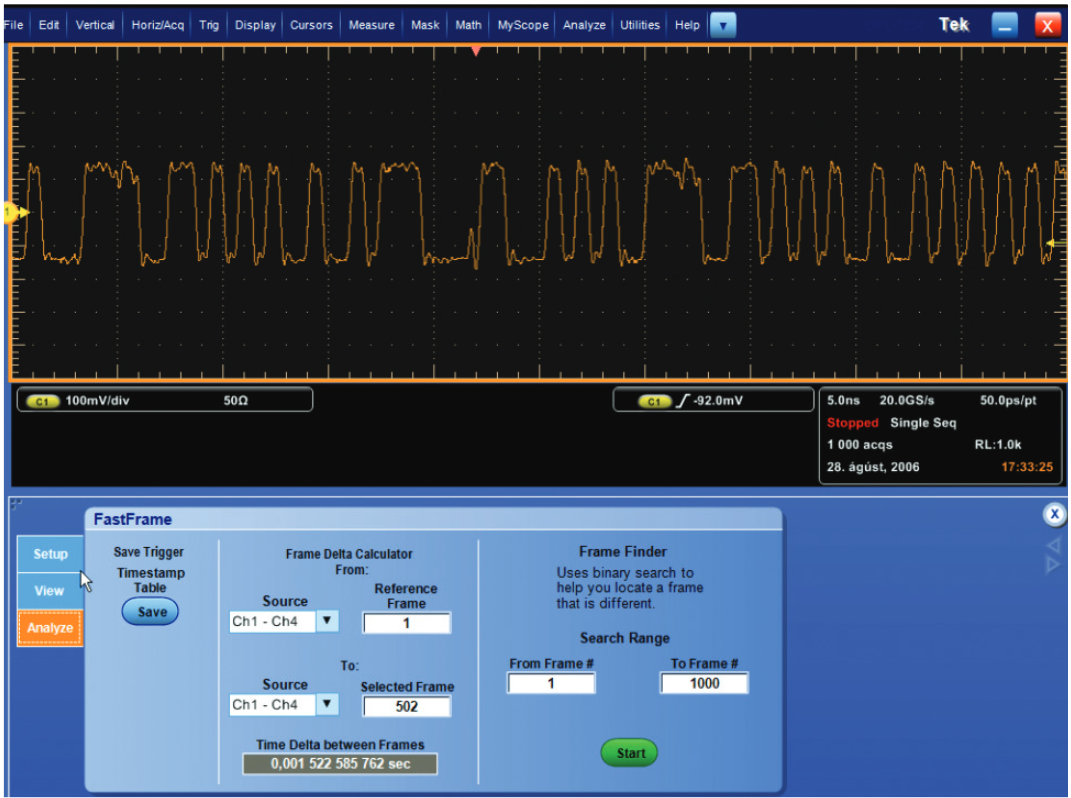
Task: Click the Tek logo
Action: click(953, 24)
